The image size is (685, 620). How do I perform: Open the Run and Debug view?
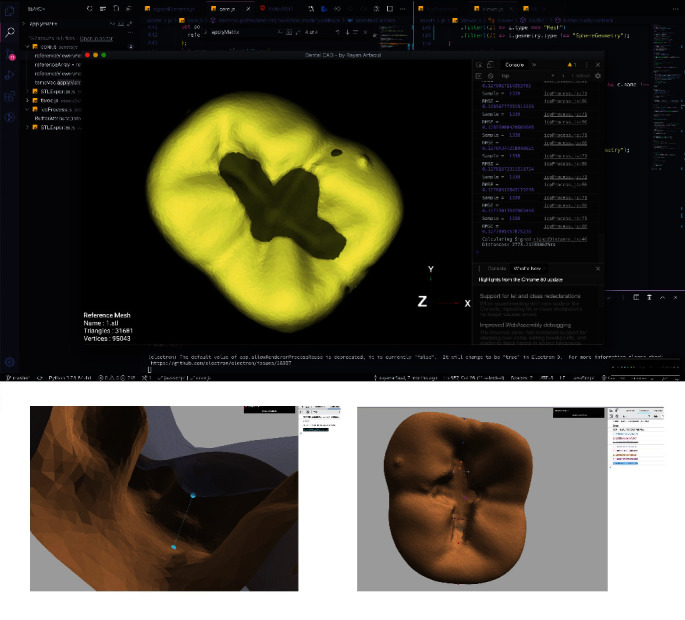click(10, 75)
